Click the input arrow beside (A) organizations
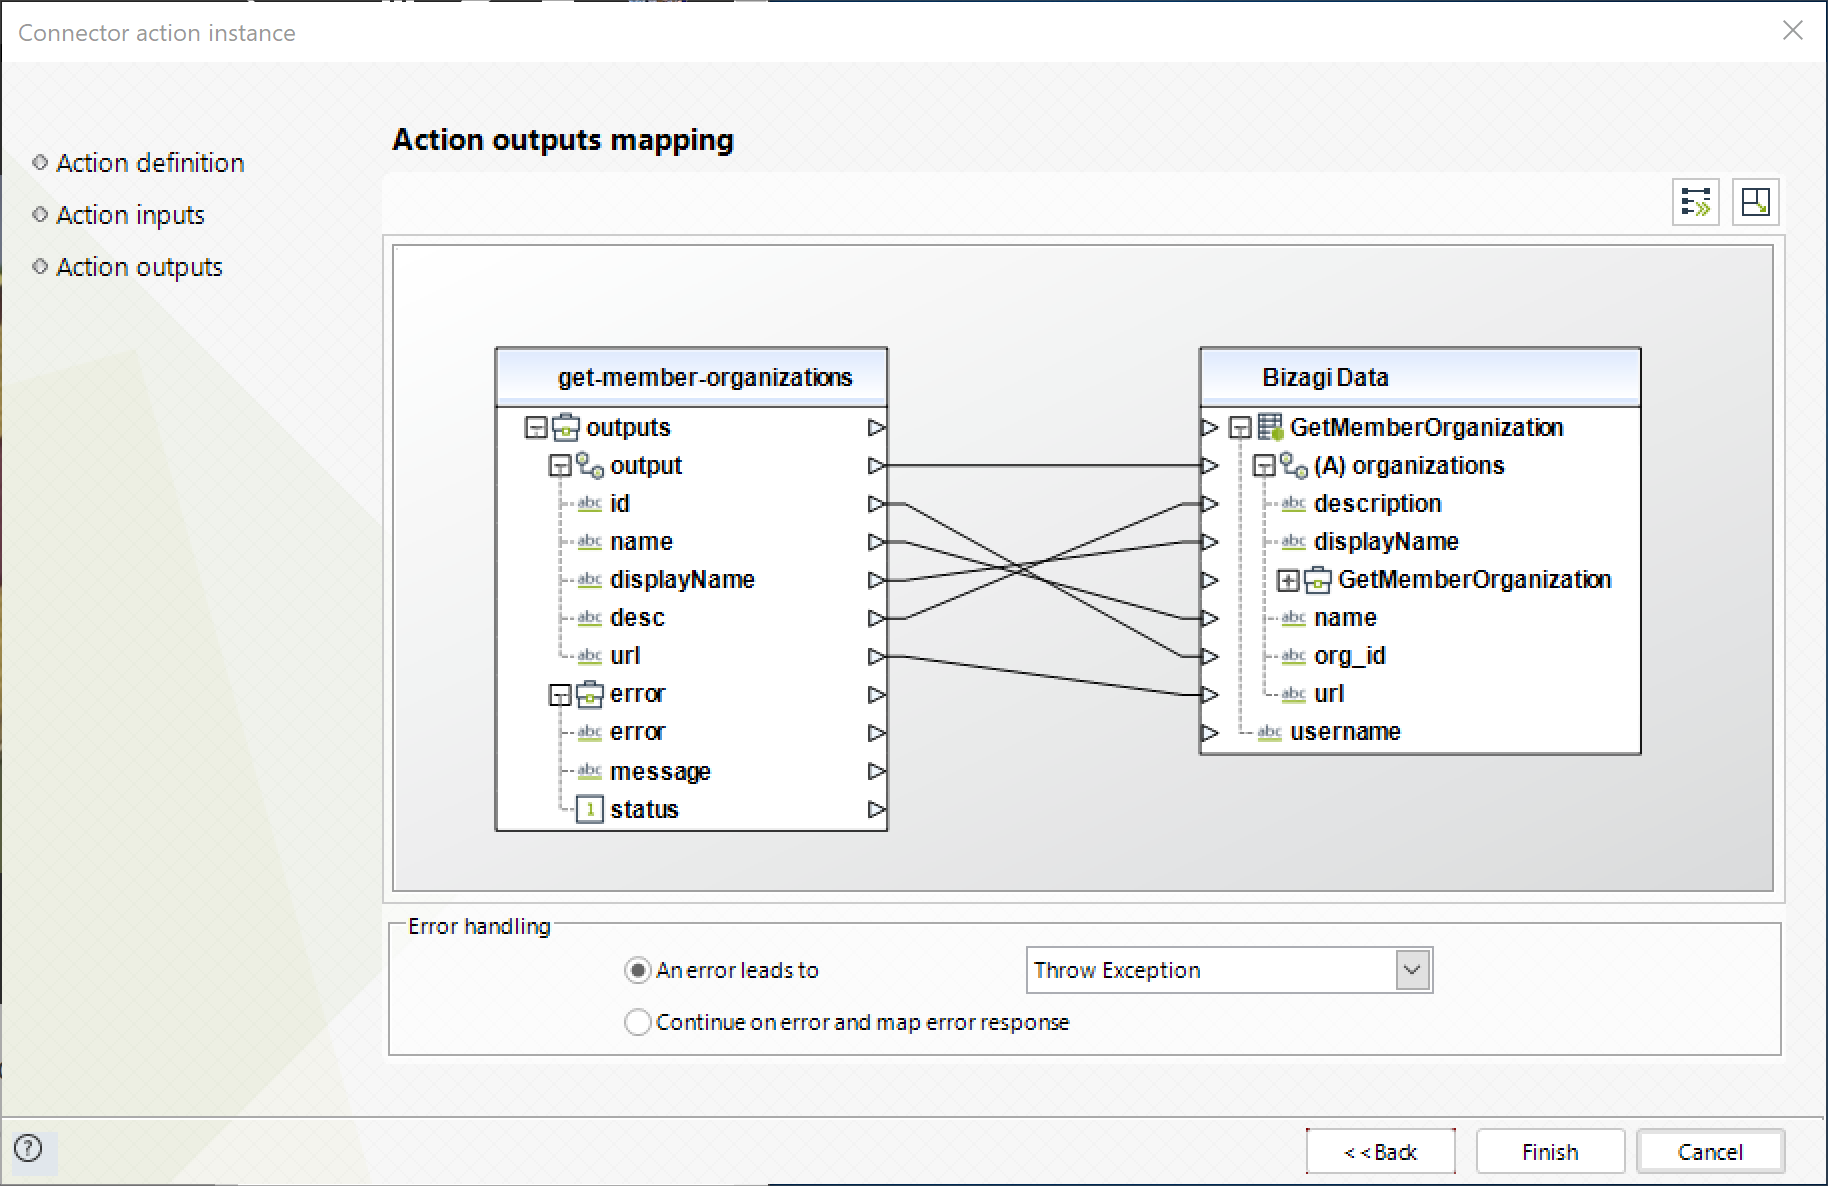The width and height of the screenshot is (1828, 1186). 1210,465
